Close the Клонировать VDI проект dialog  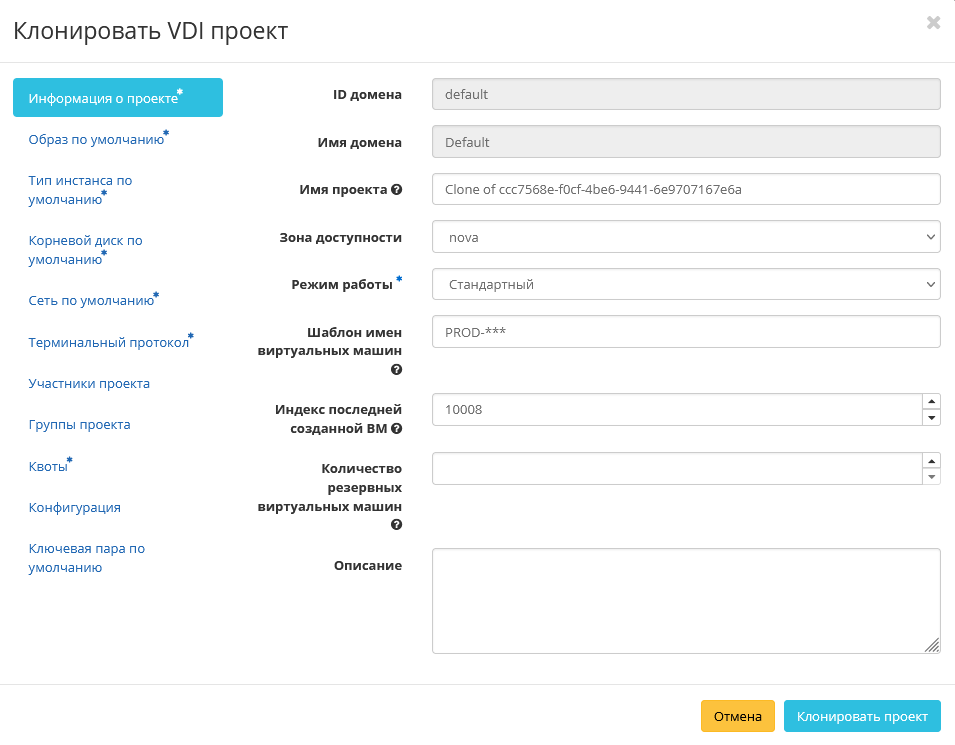coord(932,22)
